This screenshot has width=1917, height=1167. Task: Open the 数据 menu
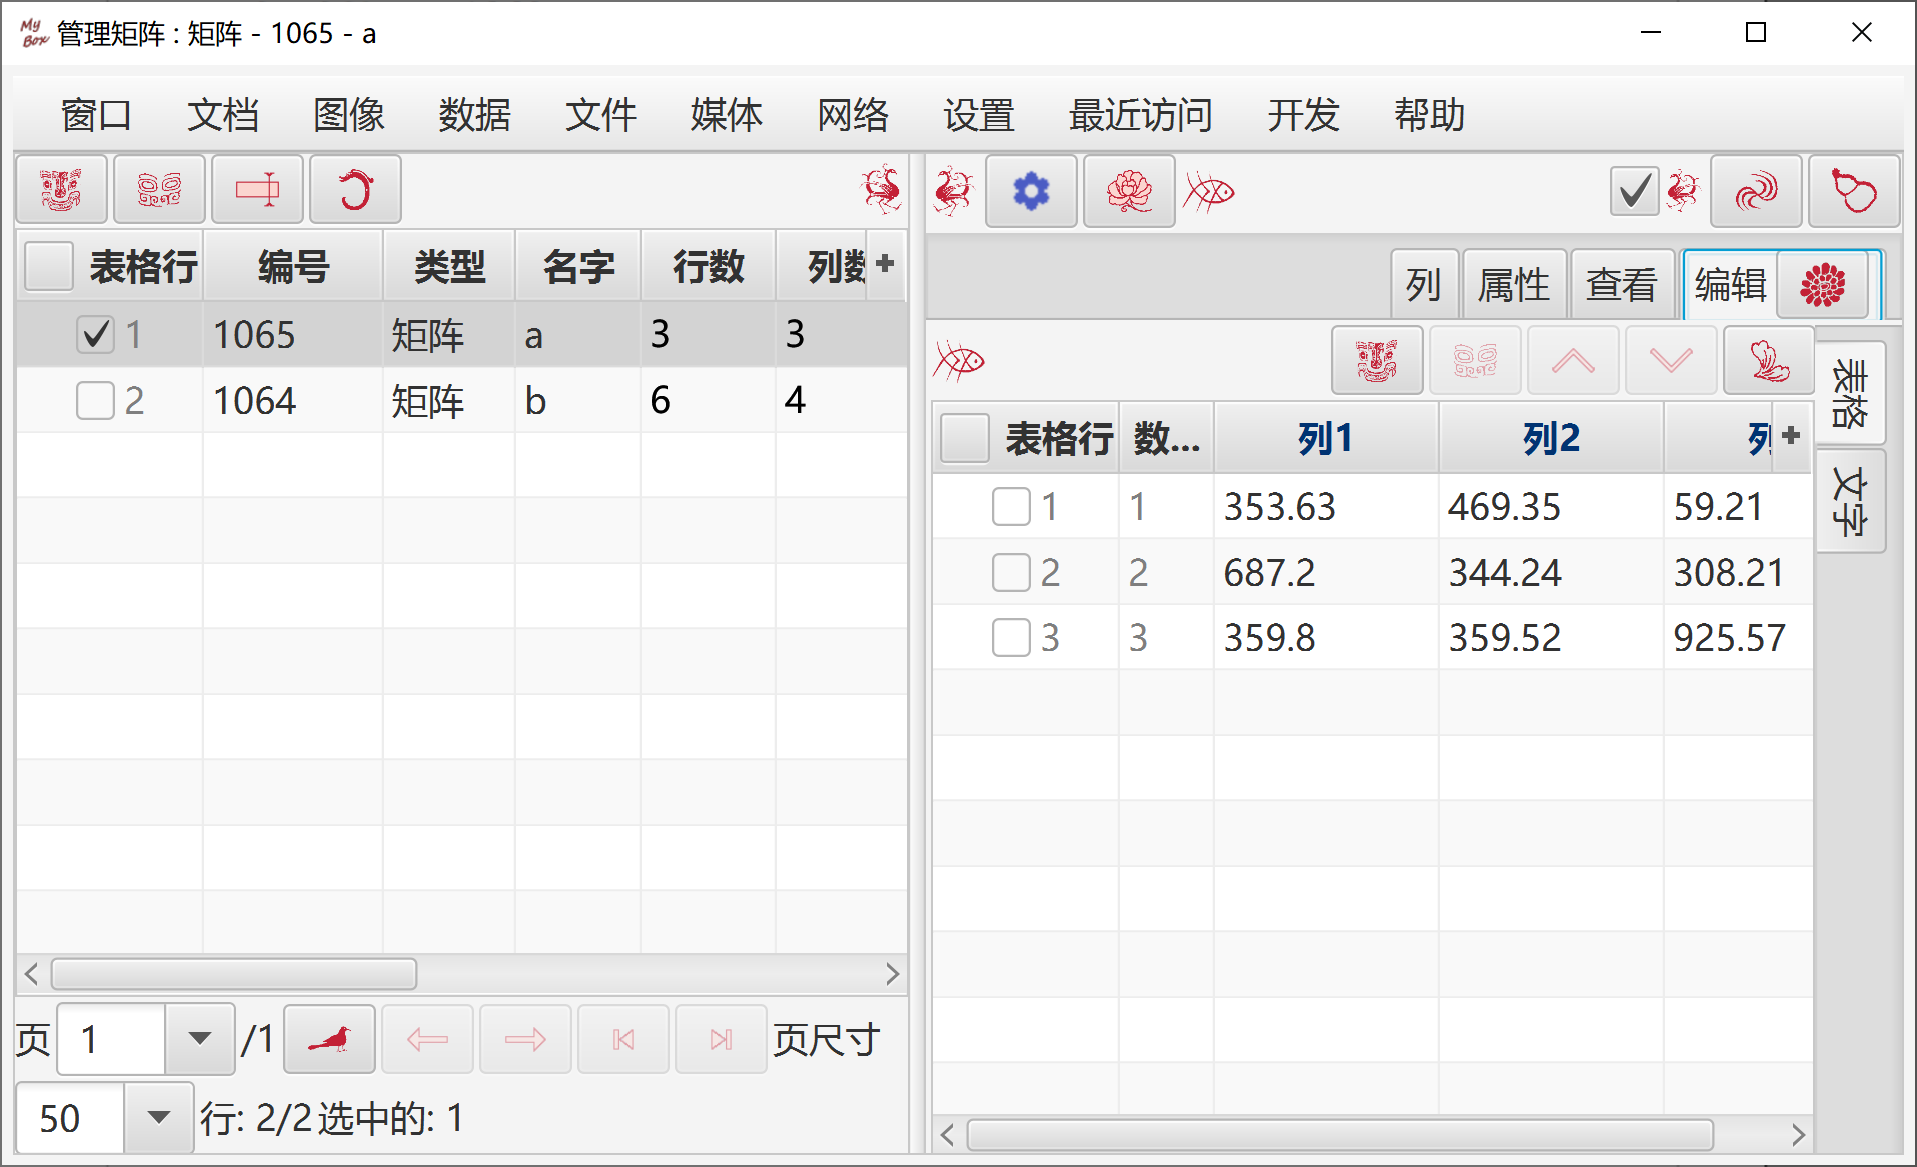click(475, 115)
